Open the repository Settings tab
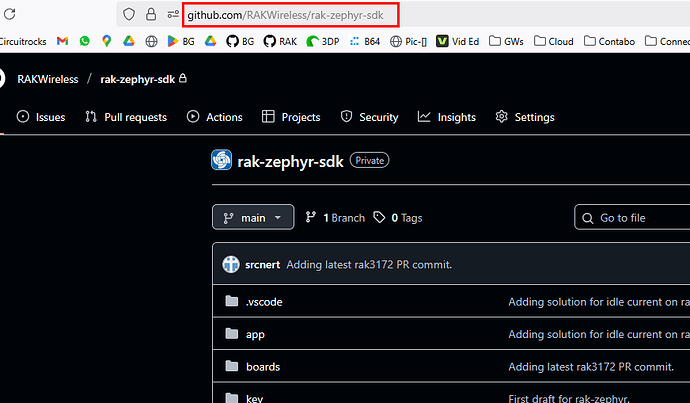The height and width of the screenshot is (403, 690). coord(525,117)
